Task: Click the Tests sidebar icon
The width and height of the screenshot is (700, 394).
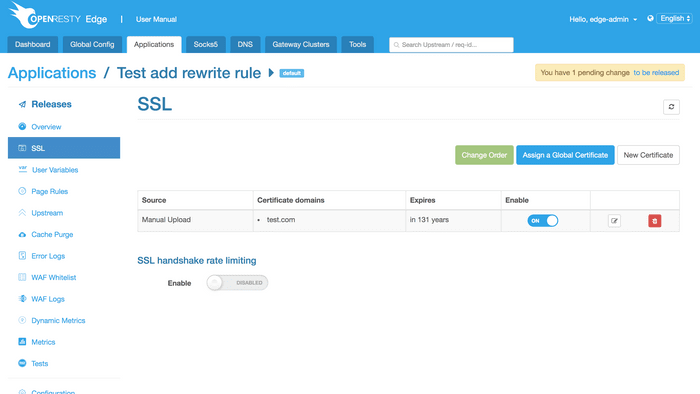Action: click(x=22, y=363)
